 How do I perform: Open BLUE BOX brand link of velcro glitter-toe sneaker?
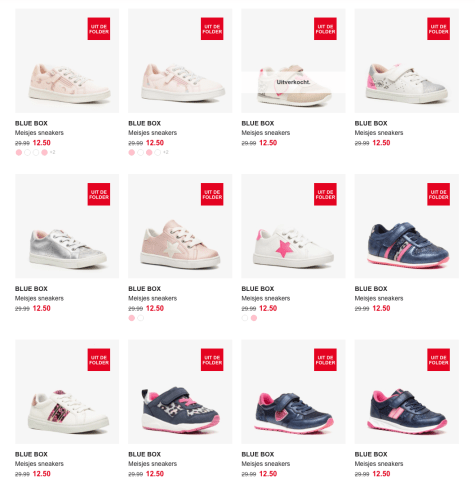(x=371, y=123)
